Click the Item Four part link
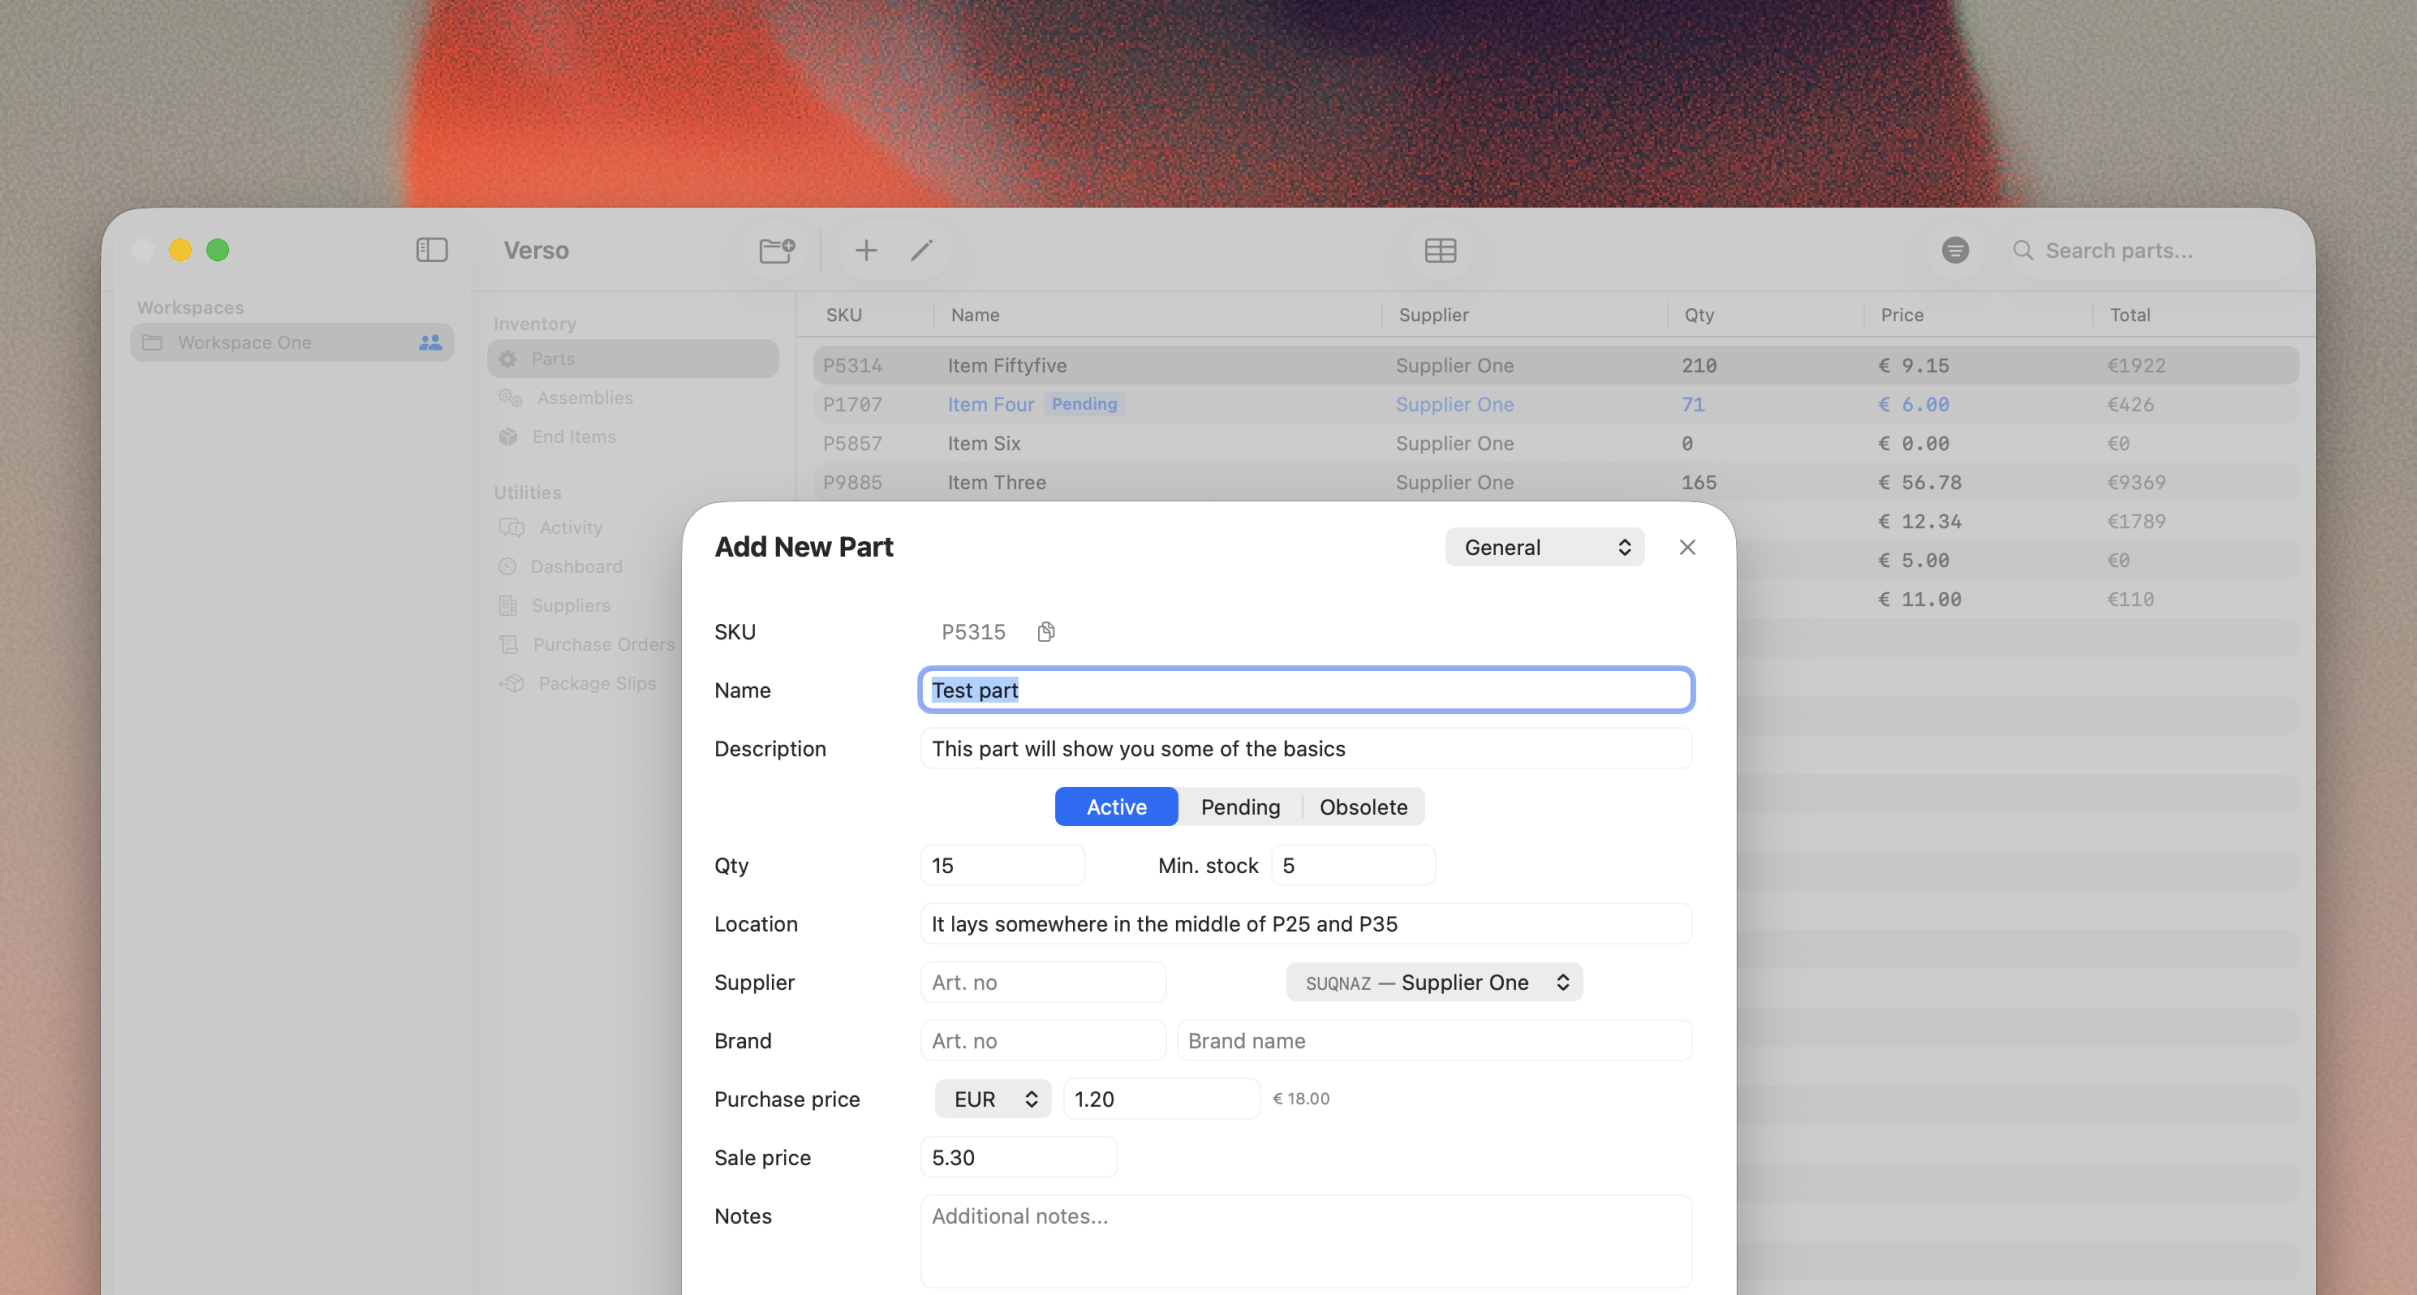This screenshot has width=2417, height=1295. [990, 405]
